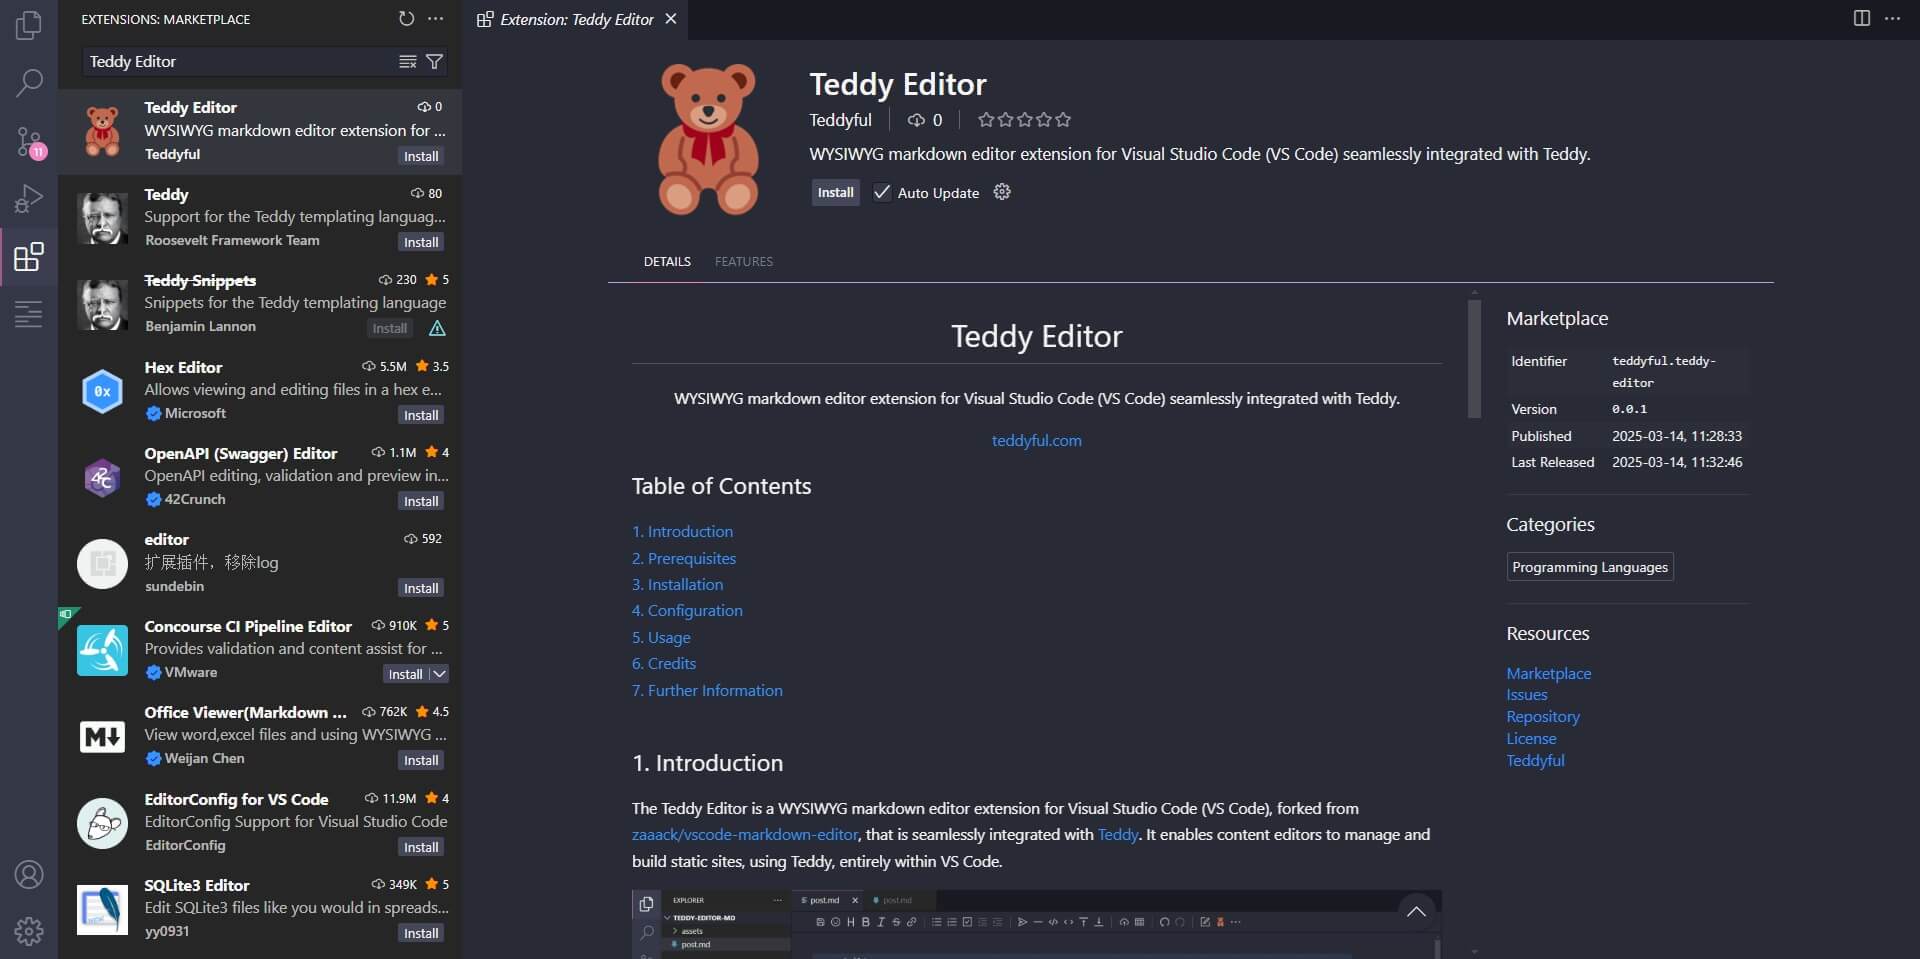Image resolution: width=1920 pixels, height=959 pixels.
Task: Install the sundebin editor extension
Action: click(x=421, y=588)
